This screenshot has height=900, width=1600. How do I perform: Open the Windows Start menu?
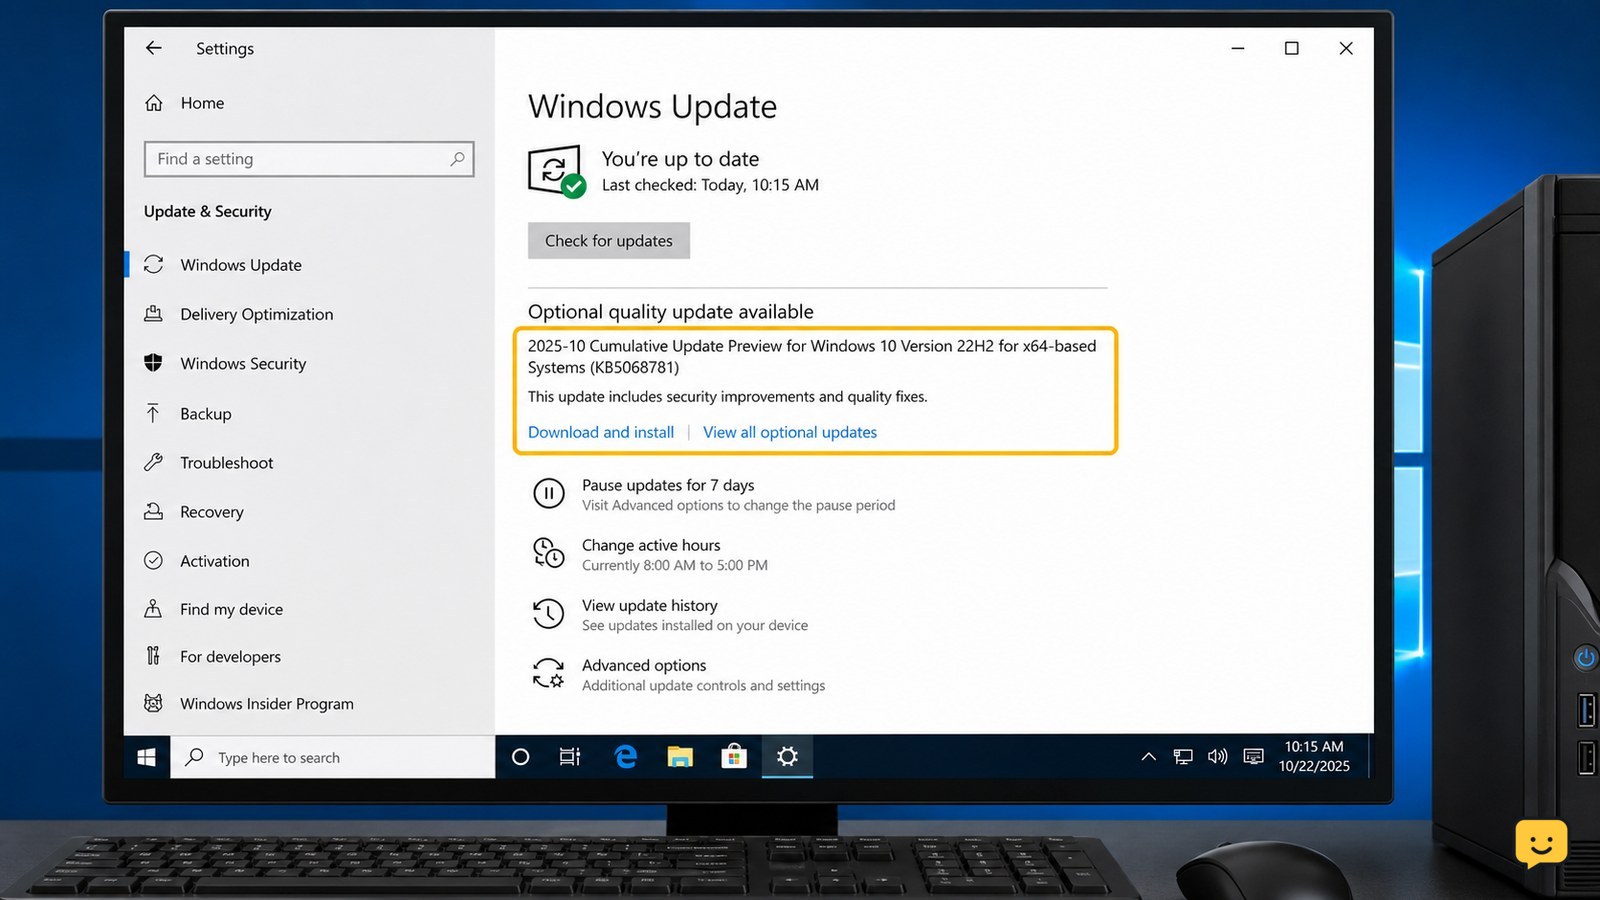(146, 757)
